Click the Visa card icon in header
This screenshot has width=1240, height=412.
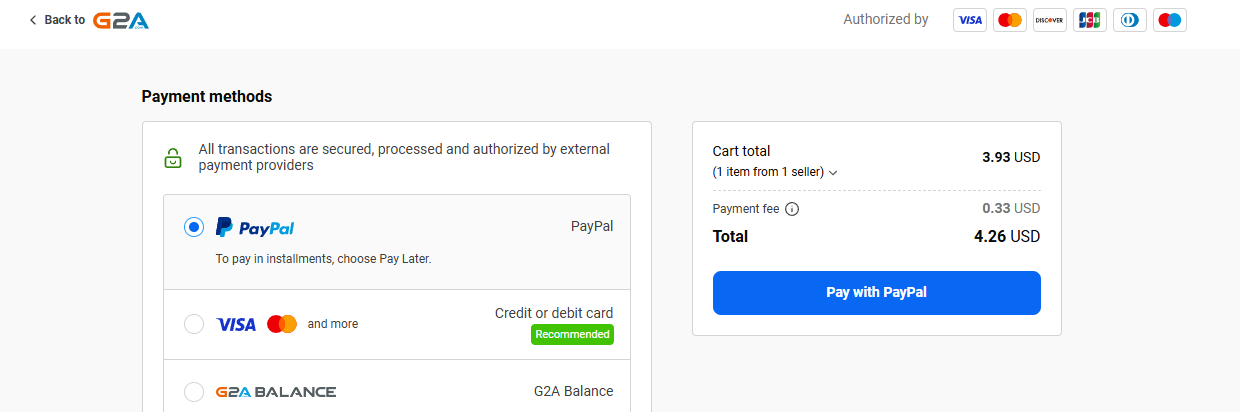coord(970,20)
